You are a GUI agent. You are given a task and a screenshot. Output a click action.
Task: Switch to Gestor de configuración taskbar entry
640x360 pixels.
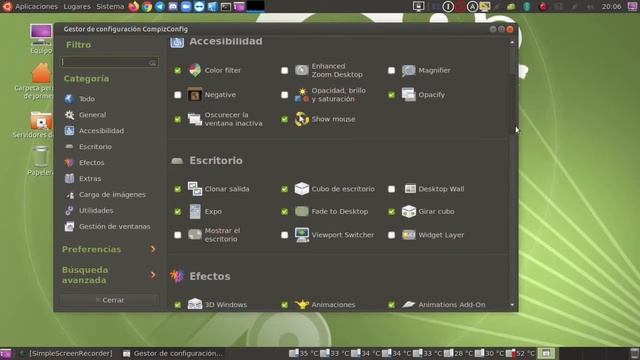pyautogui.click(x=173, y=353)
